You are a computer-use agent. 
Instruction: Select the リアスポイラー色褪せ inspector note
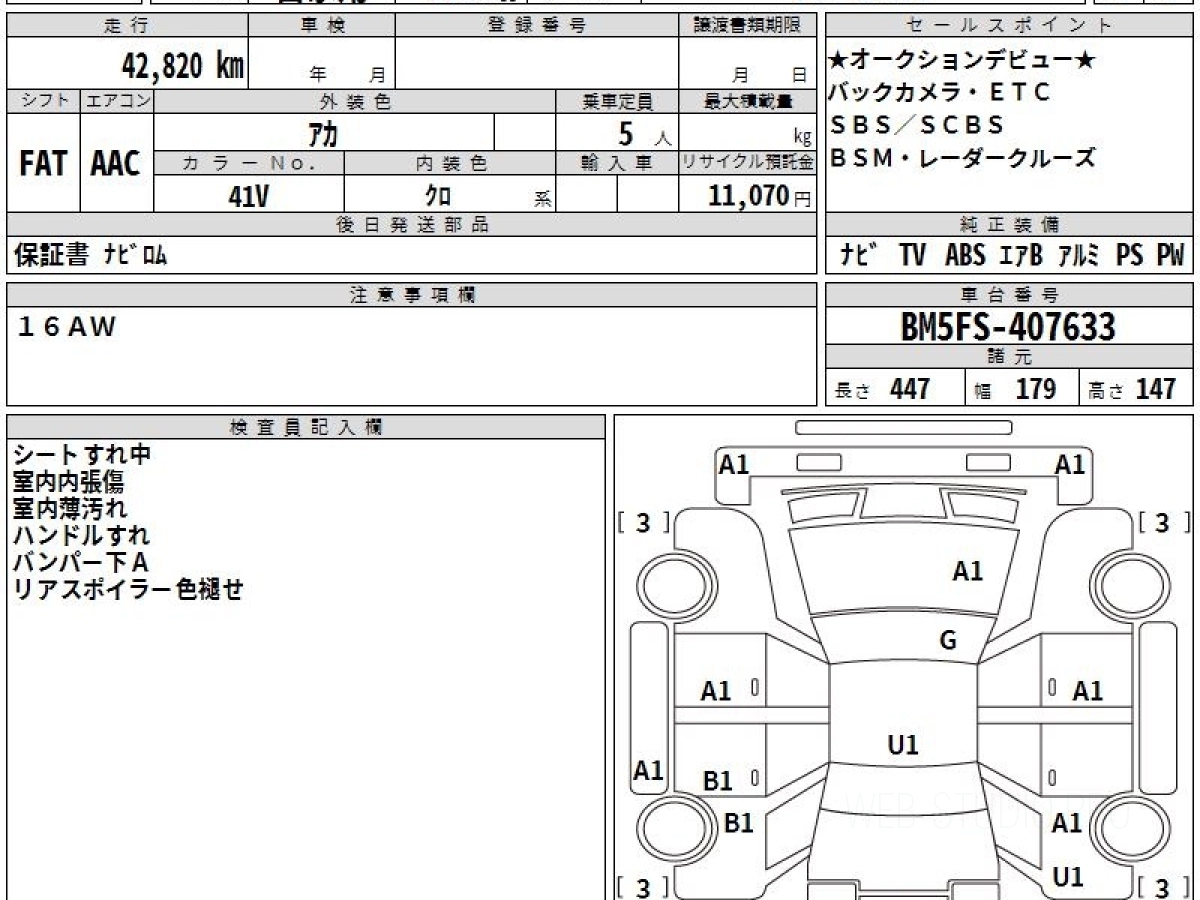128,589
